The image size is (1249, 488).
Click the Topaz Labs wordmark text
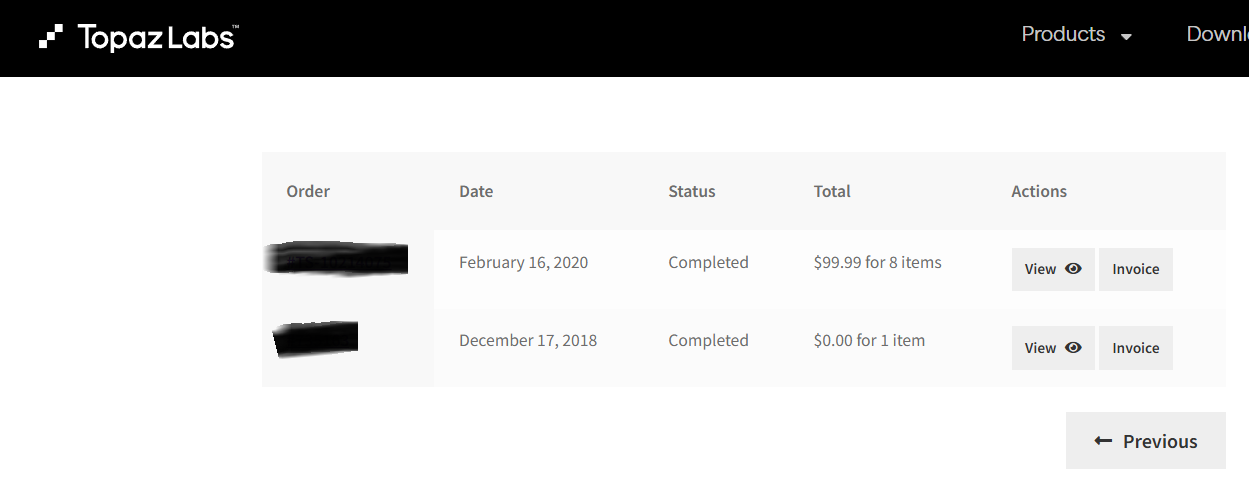point(156,38)
